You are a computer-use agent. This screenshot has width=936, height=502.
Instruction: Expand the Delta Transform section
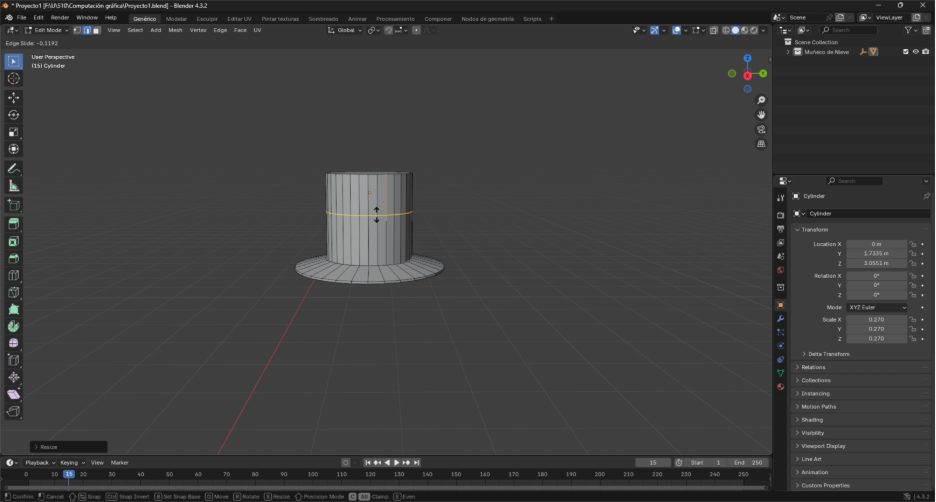828,354
